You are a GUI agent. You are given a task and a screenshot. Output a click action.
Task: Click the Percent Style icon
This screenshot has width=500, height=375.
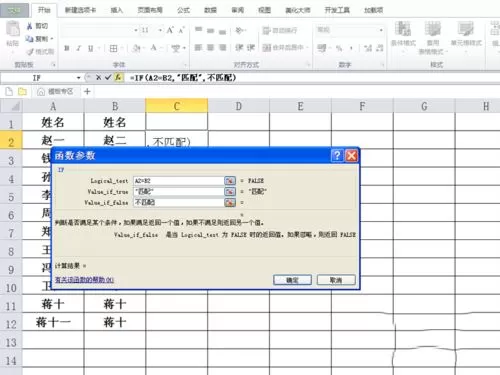339,48
